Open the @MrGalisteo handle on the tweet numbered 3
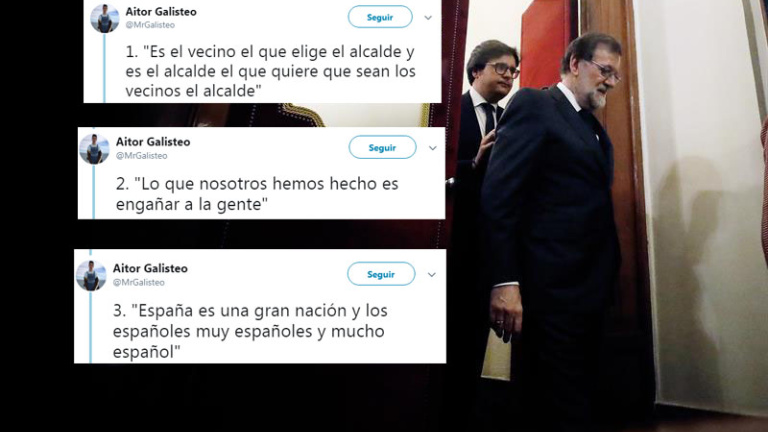Viewport: 768px width, 432px height. 139,283
